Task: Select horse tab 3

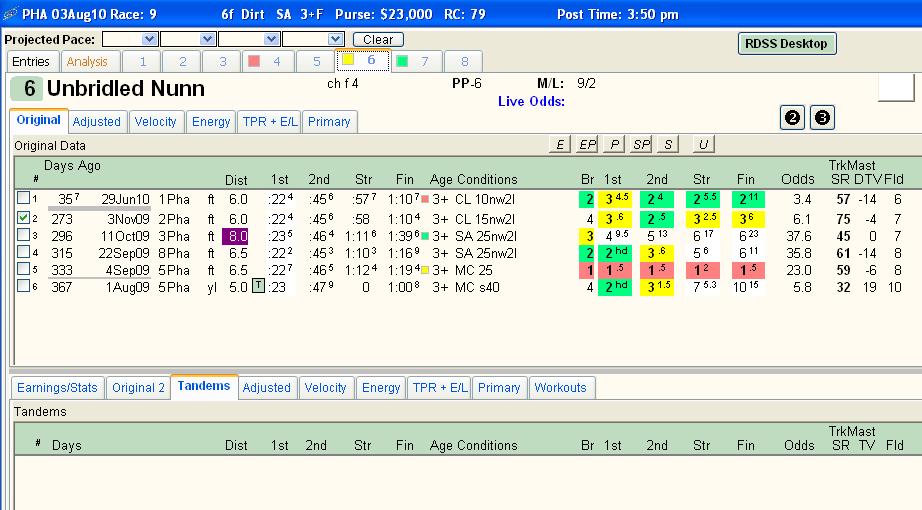Action: pos(222,62)
